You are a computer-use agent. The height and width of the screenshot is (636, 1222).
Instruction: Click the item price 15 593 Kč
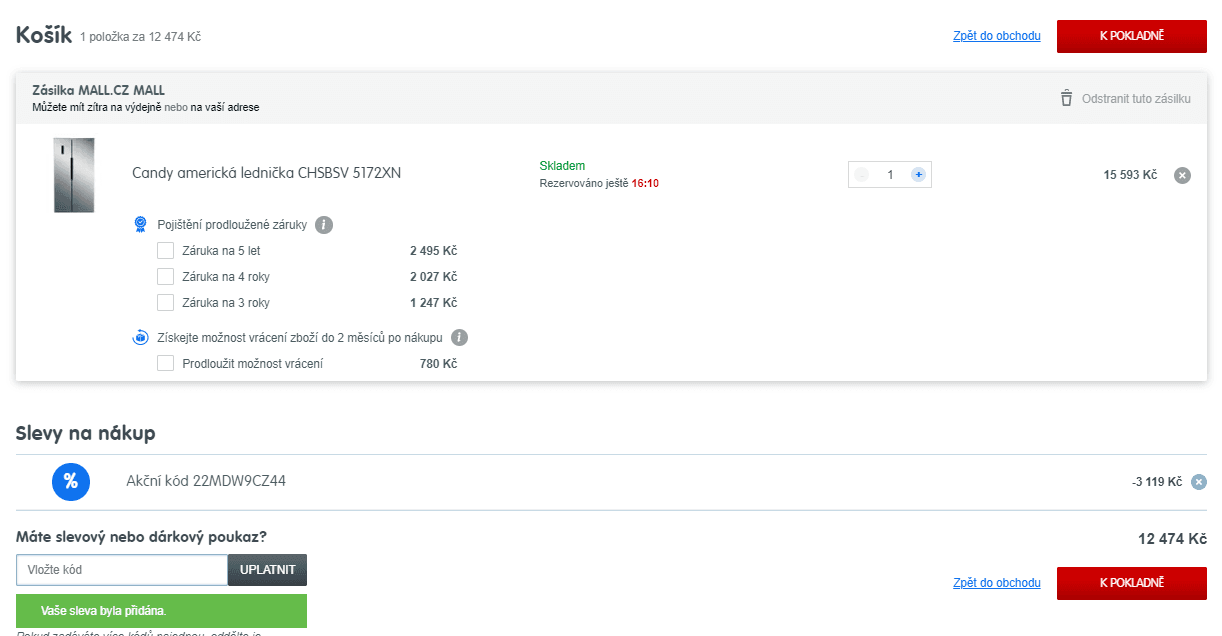1130,175
